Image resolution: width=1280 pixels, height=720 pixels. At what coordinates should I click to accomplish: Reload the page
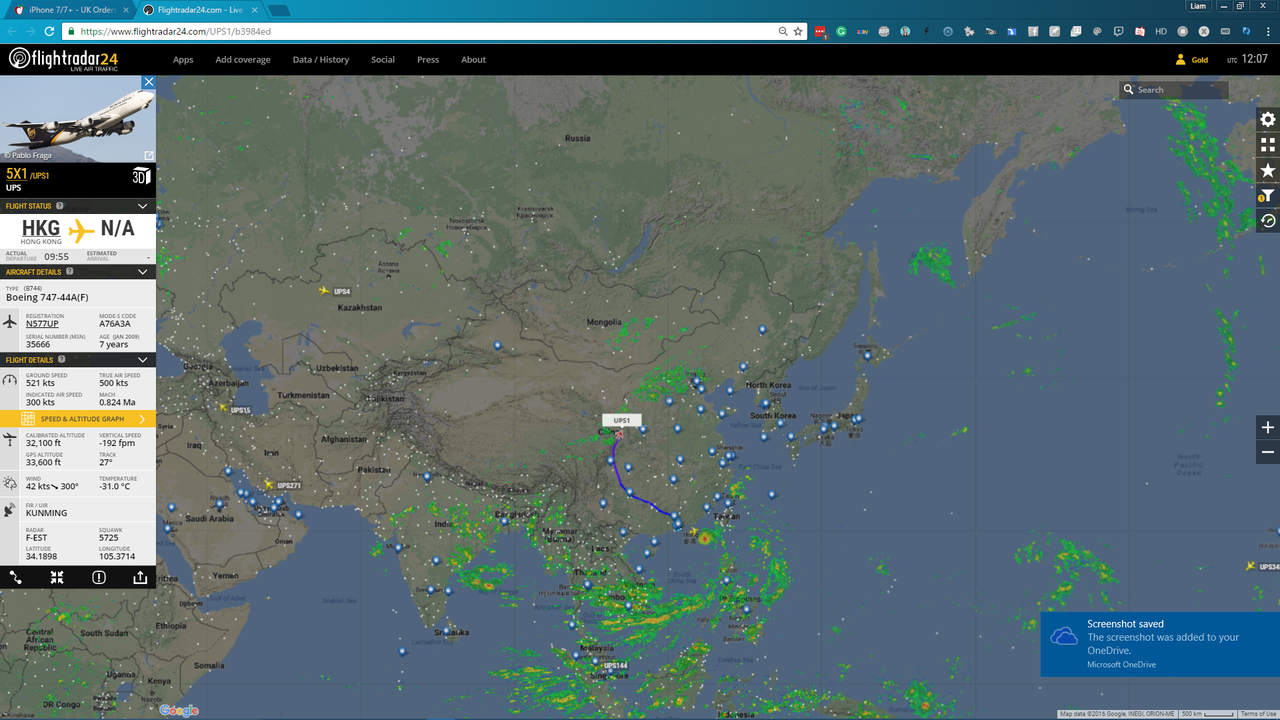tap(49, 31)
